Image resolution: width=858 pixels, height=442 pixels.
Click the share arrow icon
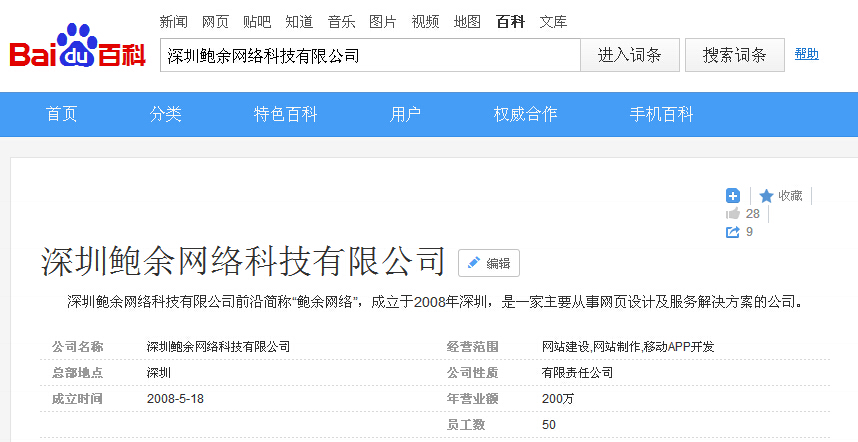tap(733, 232)
